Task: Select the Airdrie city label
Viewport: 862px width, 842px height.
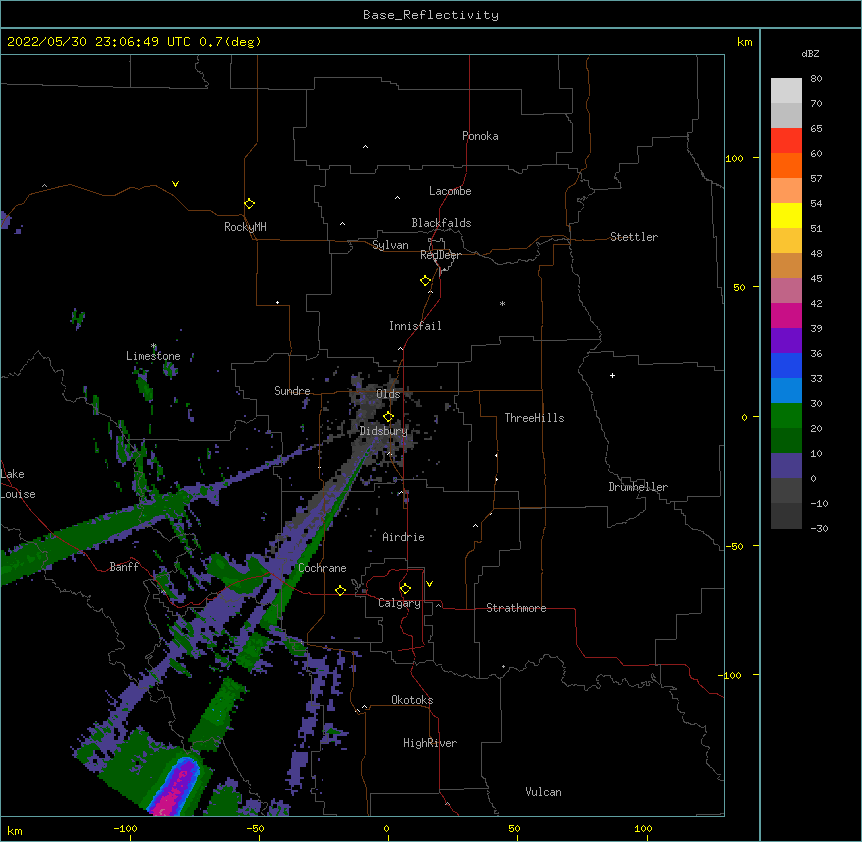Action: coord(404,537)
